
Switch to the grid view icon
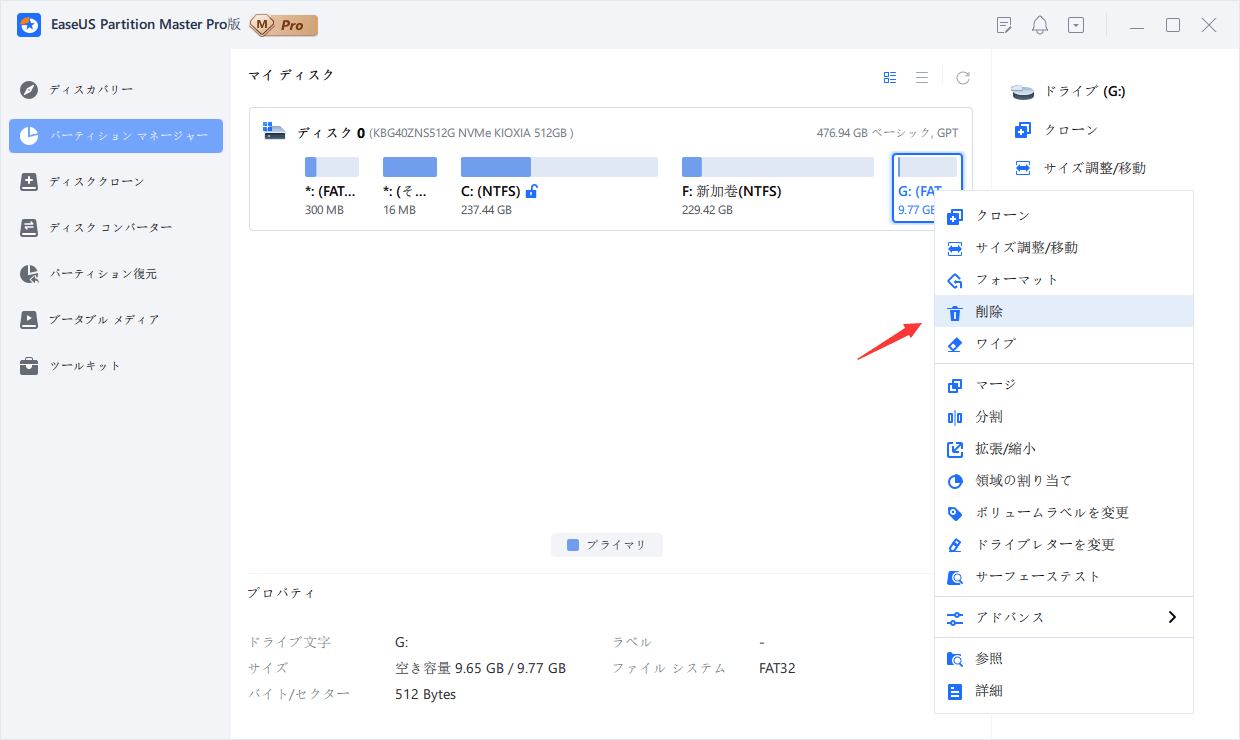click(890, 77)
